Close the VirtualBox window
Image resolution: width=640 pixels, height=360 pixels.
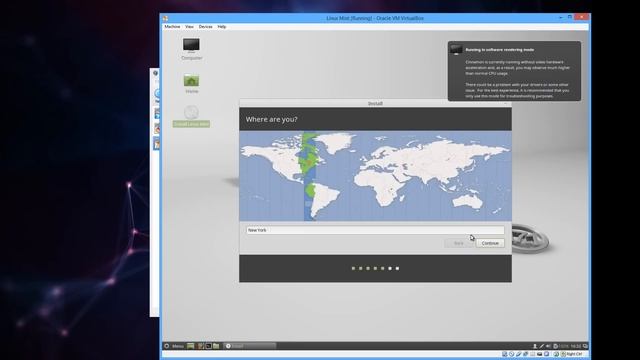[581, 17]
